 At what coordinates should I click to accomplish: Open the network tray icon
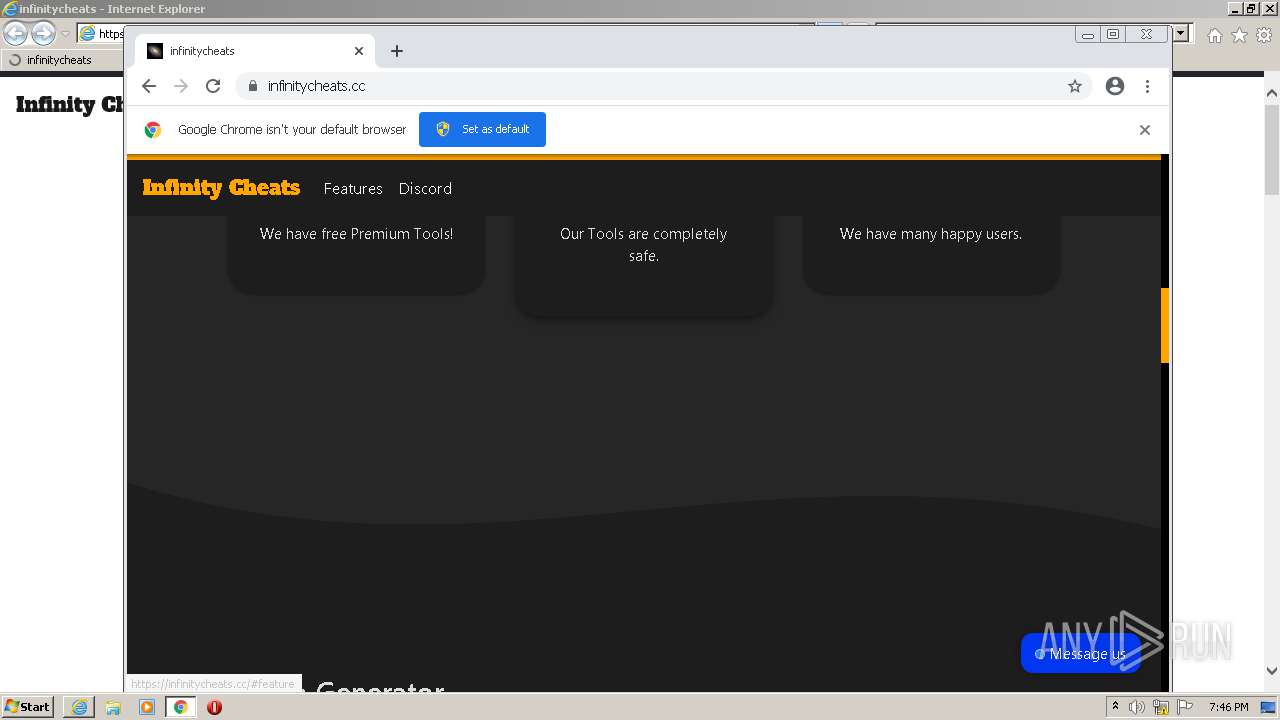pyautogui.click(x=1161, y=707)
